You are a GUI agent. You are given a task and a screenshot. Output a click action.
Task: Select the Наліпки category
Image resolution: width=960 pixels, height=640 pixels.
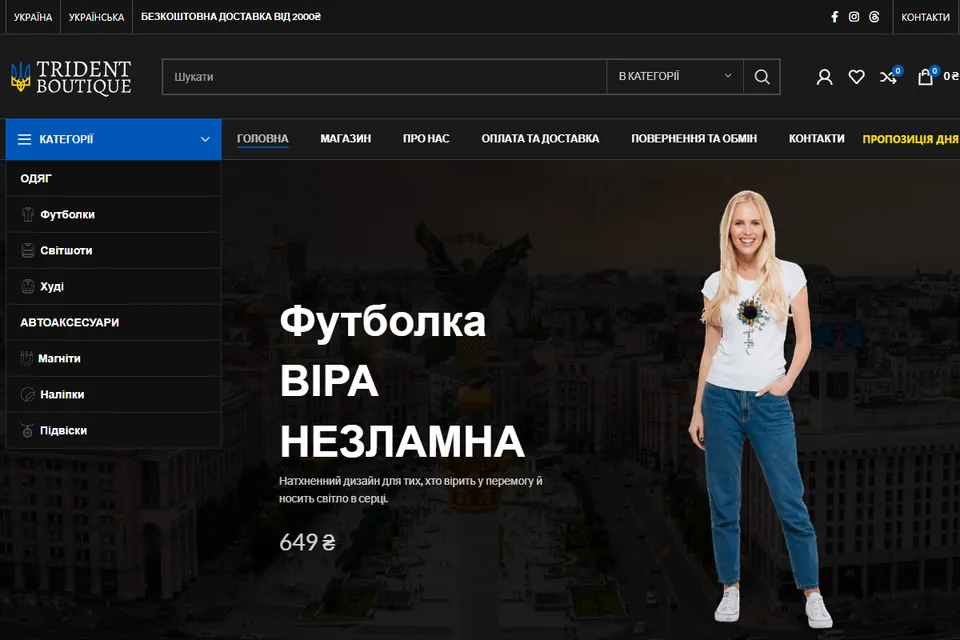(114, 394)
